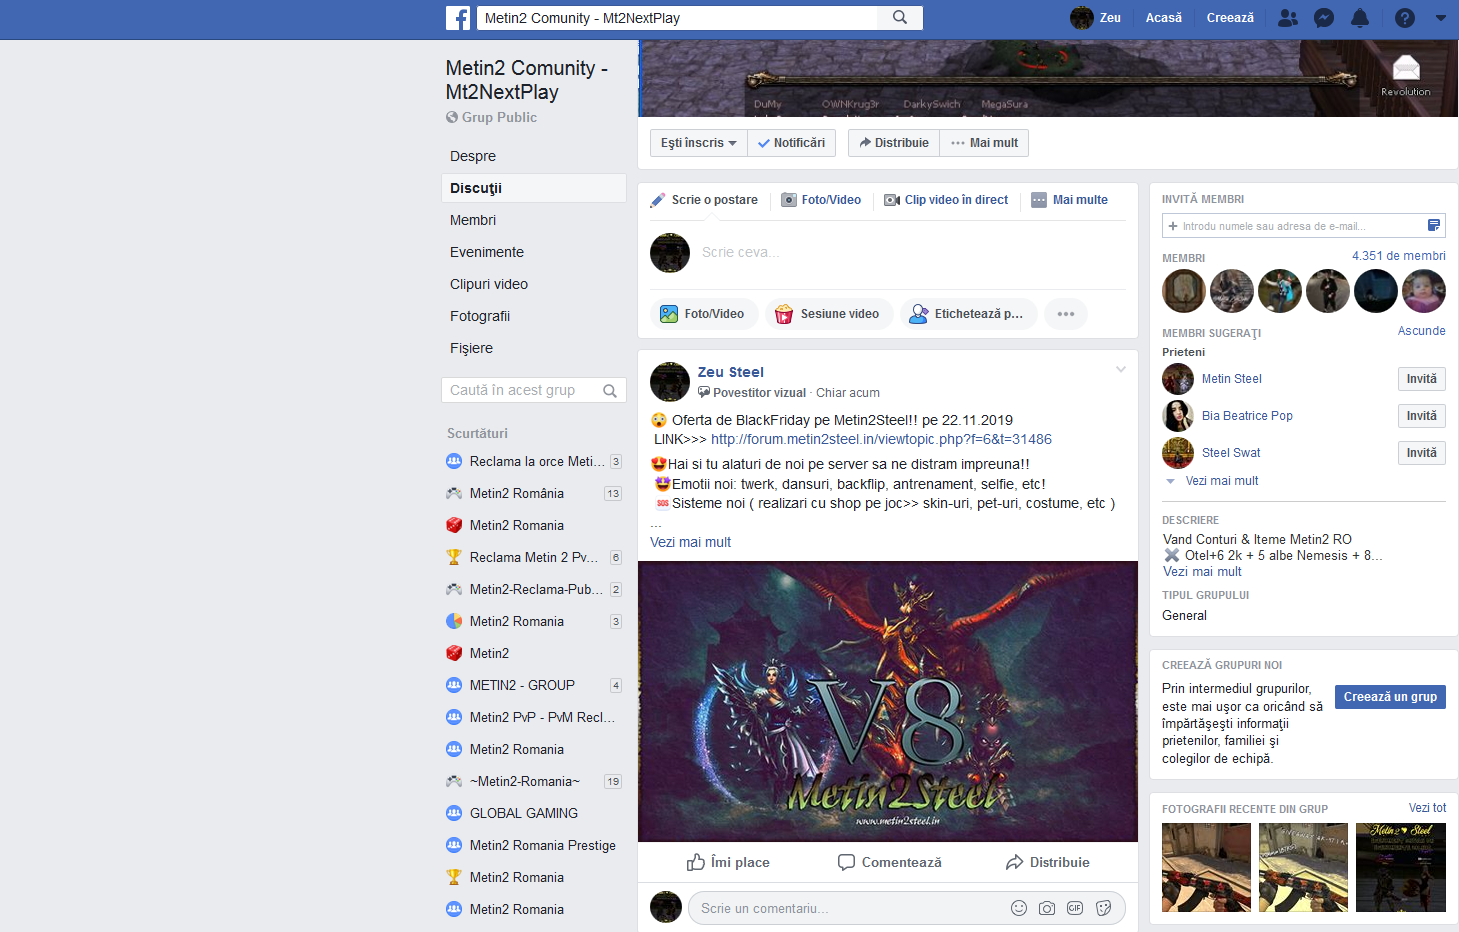Invite Bia Beatrice Pop to group
The height and width of the screenshot is (932, 1459).
[1421, 416]
